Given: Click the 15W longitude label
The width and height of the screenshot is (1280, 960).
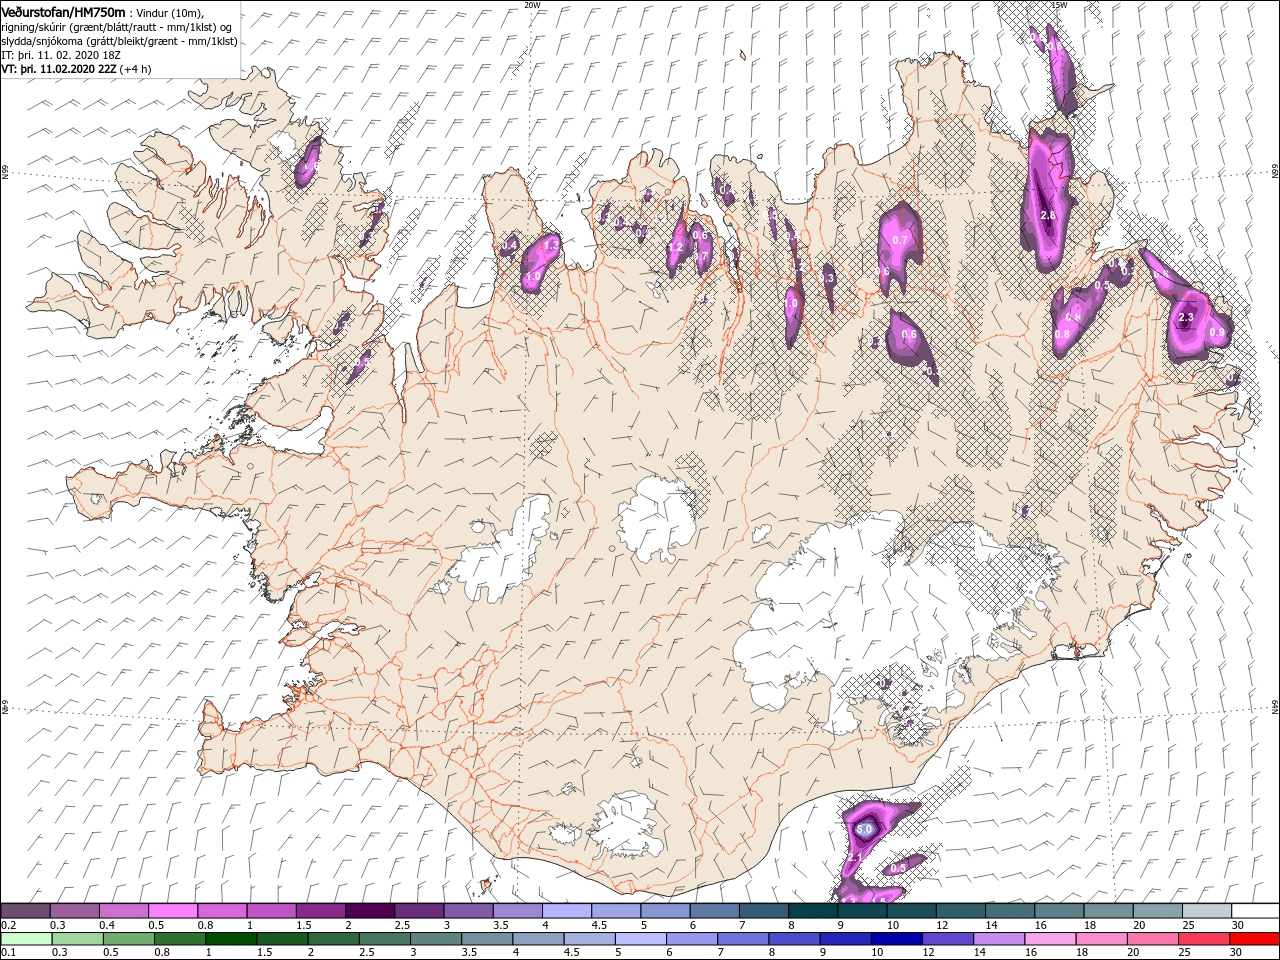Looking at the screenshot, I should (x=1059, y=4).
